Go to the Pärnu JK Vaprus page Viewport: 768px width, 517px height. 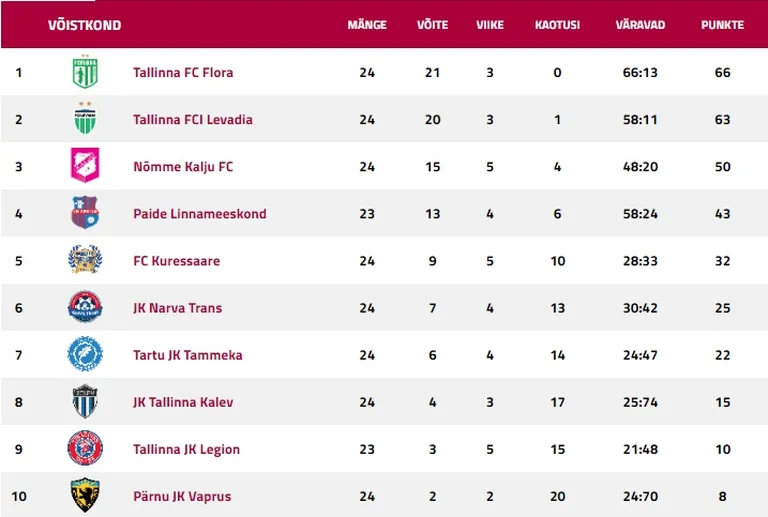(182, 496)
